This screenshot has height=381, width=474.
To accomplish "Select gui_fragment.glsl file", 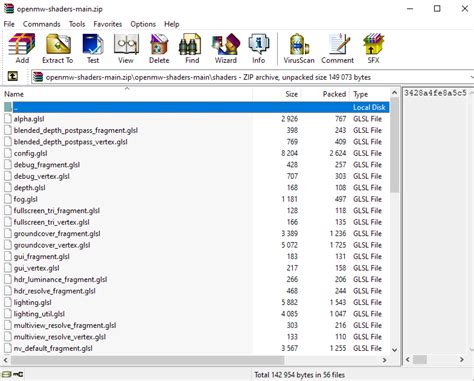I will 197,256.
